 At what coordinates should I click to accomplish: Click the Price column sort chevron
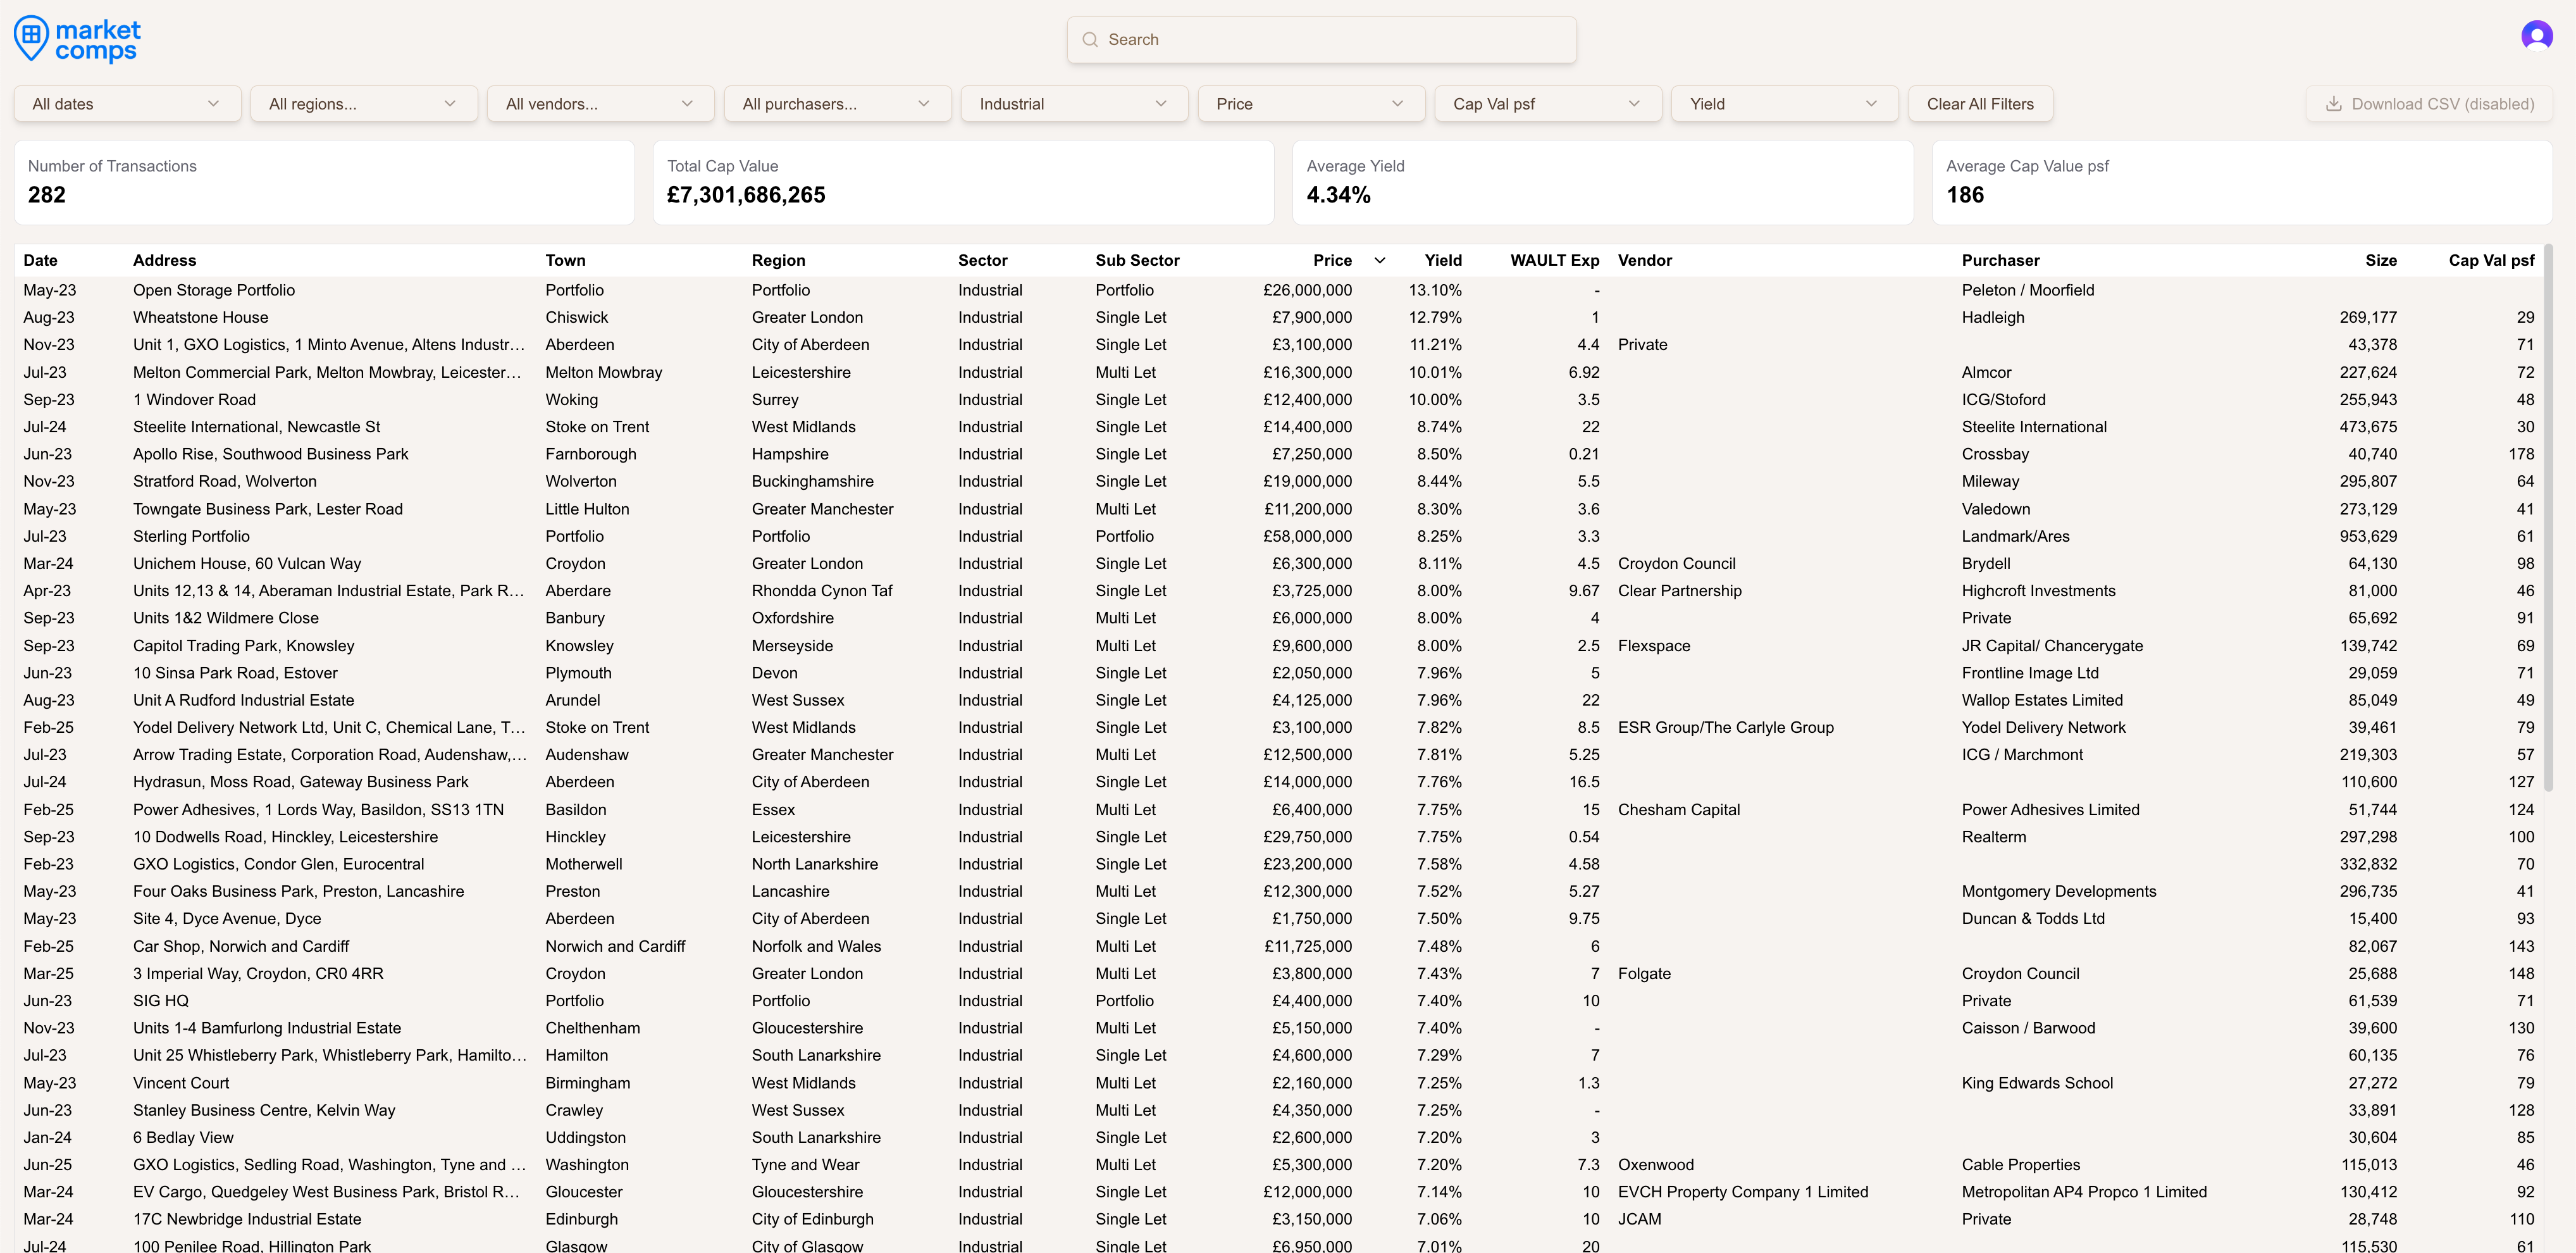coord(1380,260)
